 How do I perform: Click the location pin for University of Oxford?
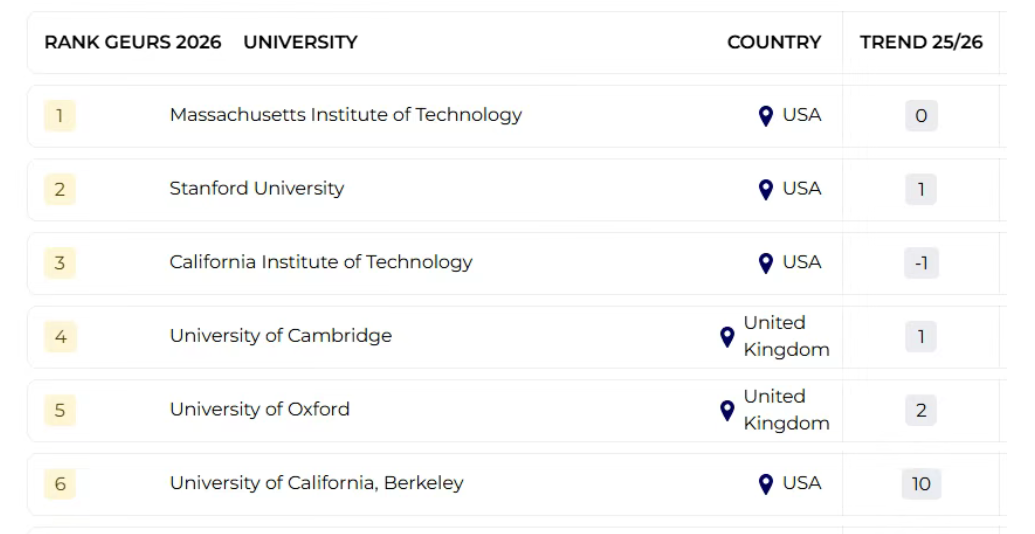pos(727,410)
